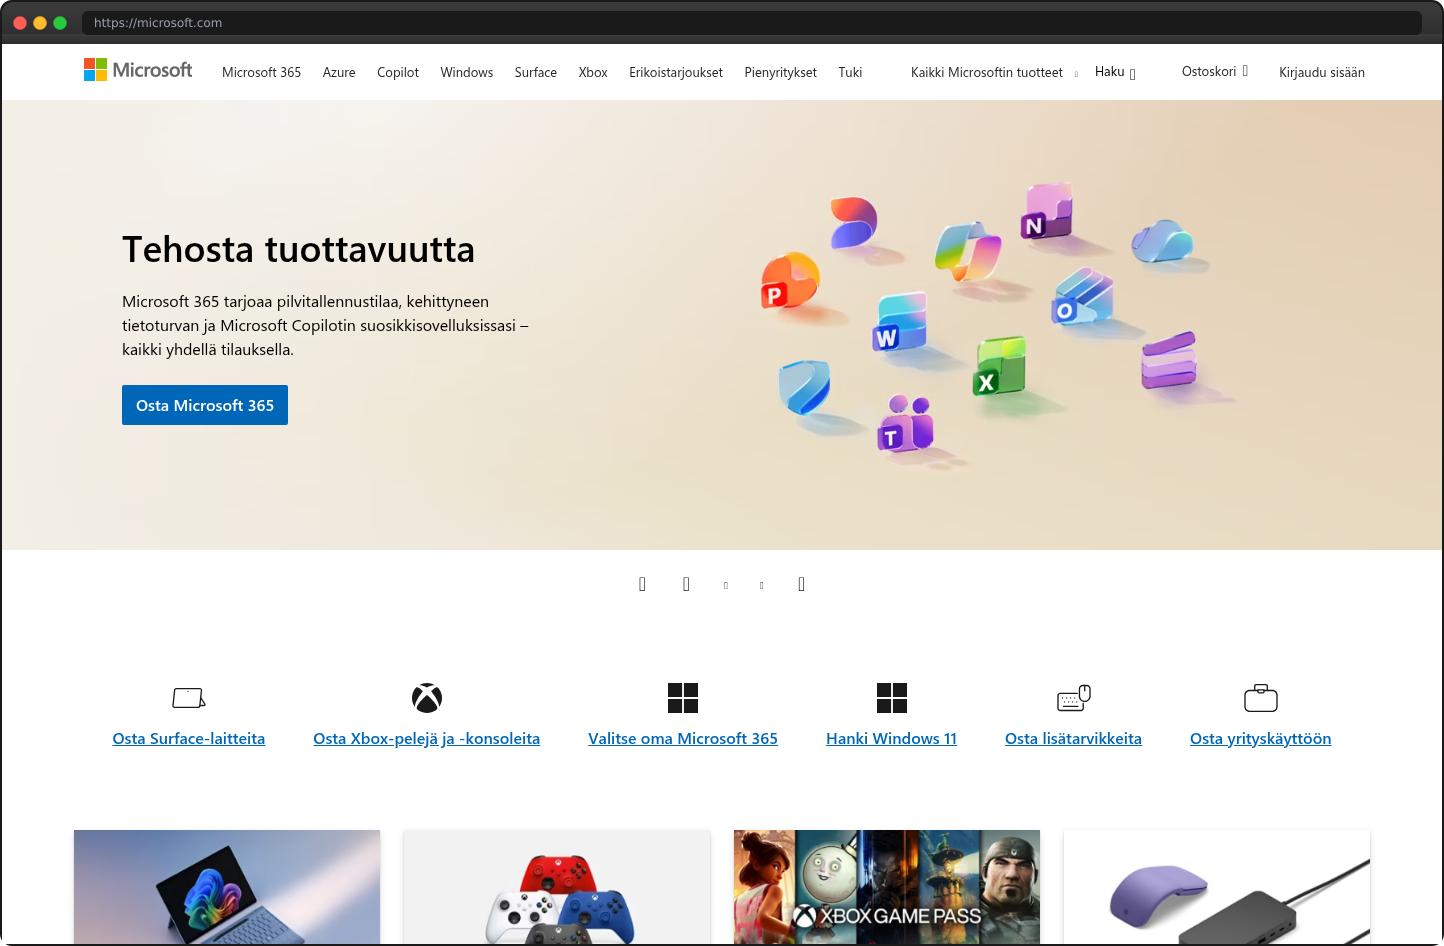Select Copilot in the navigation bar

[397, 72]
